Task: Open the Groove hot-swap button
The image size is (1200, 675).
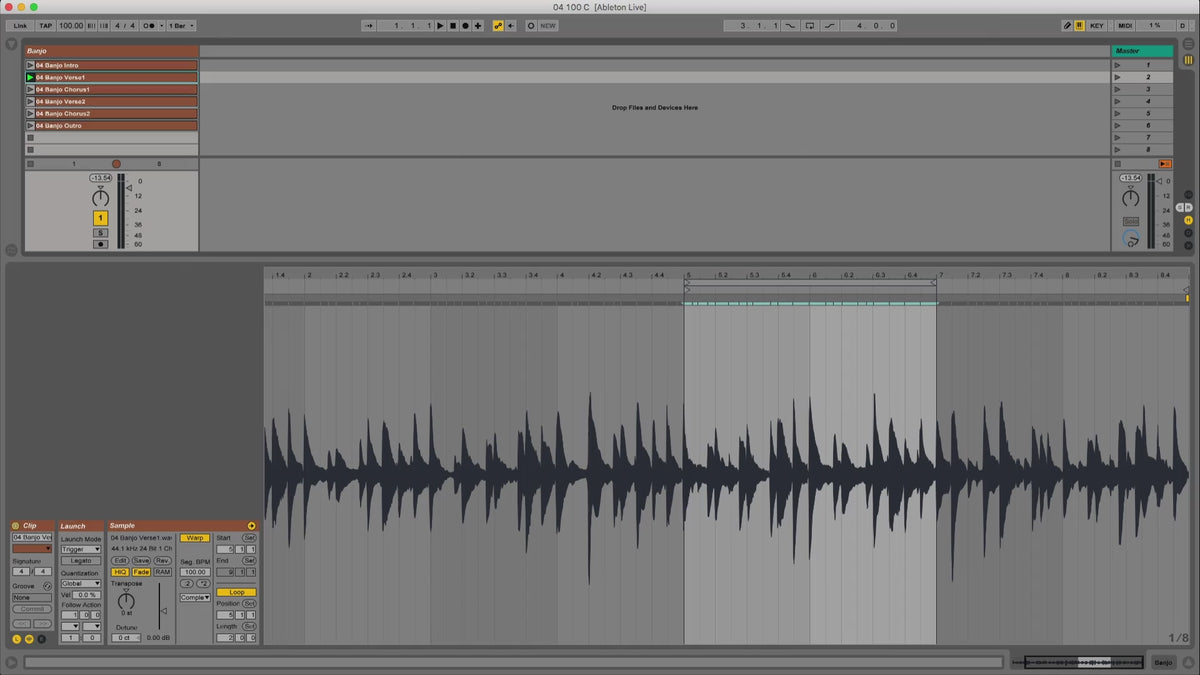Action: (47, 585)
